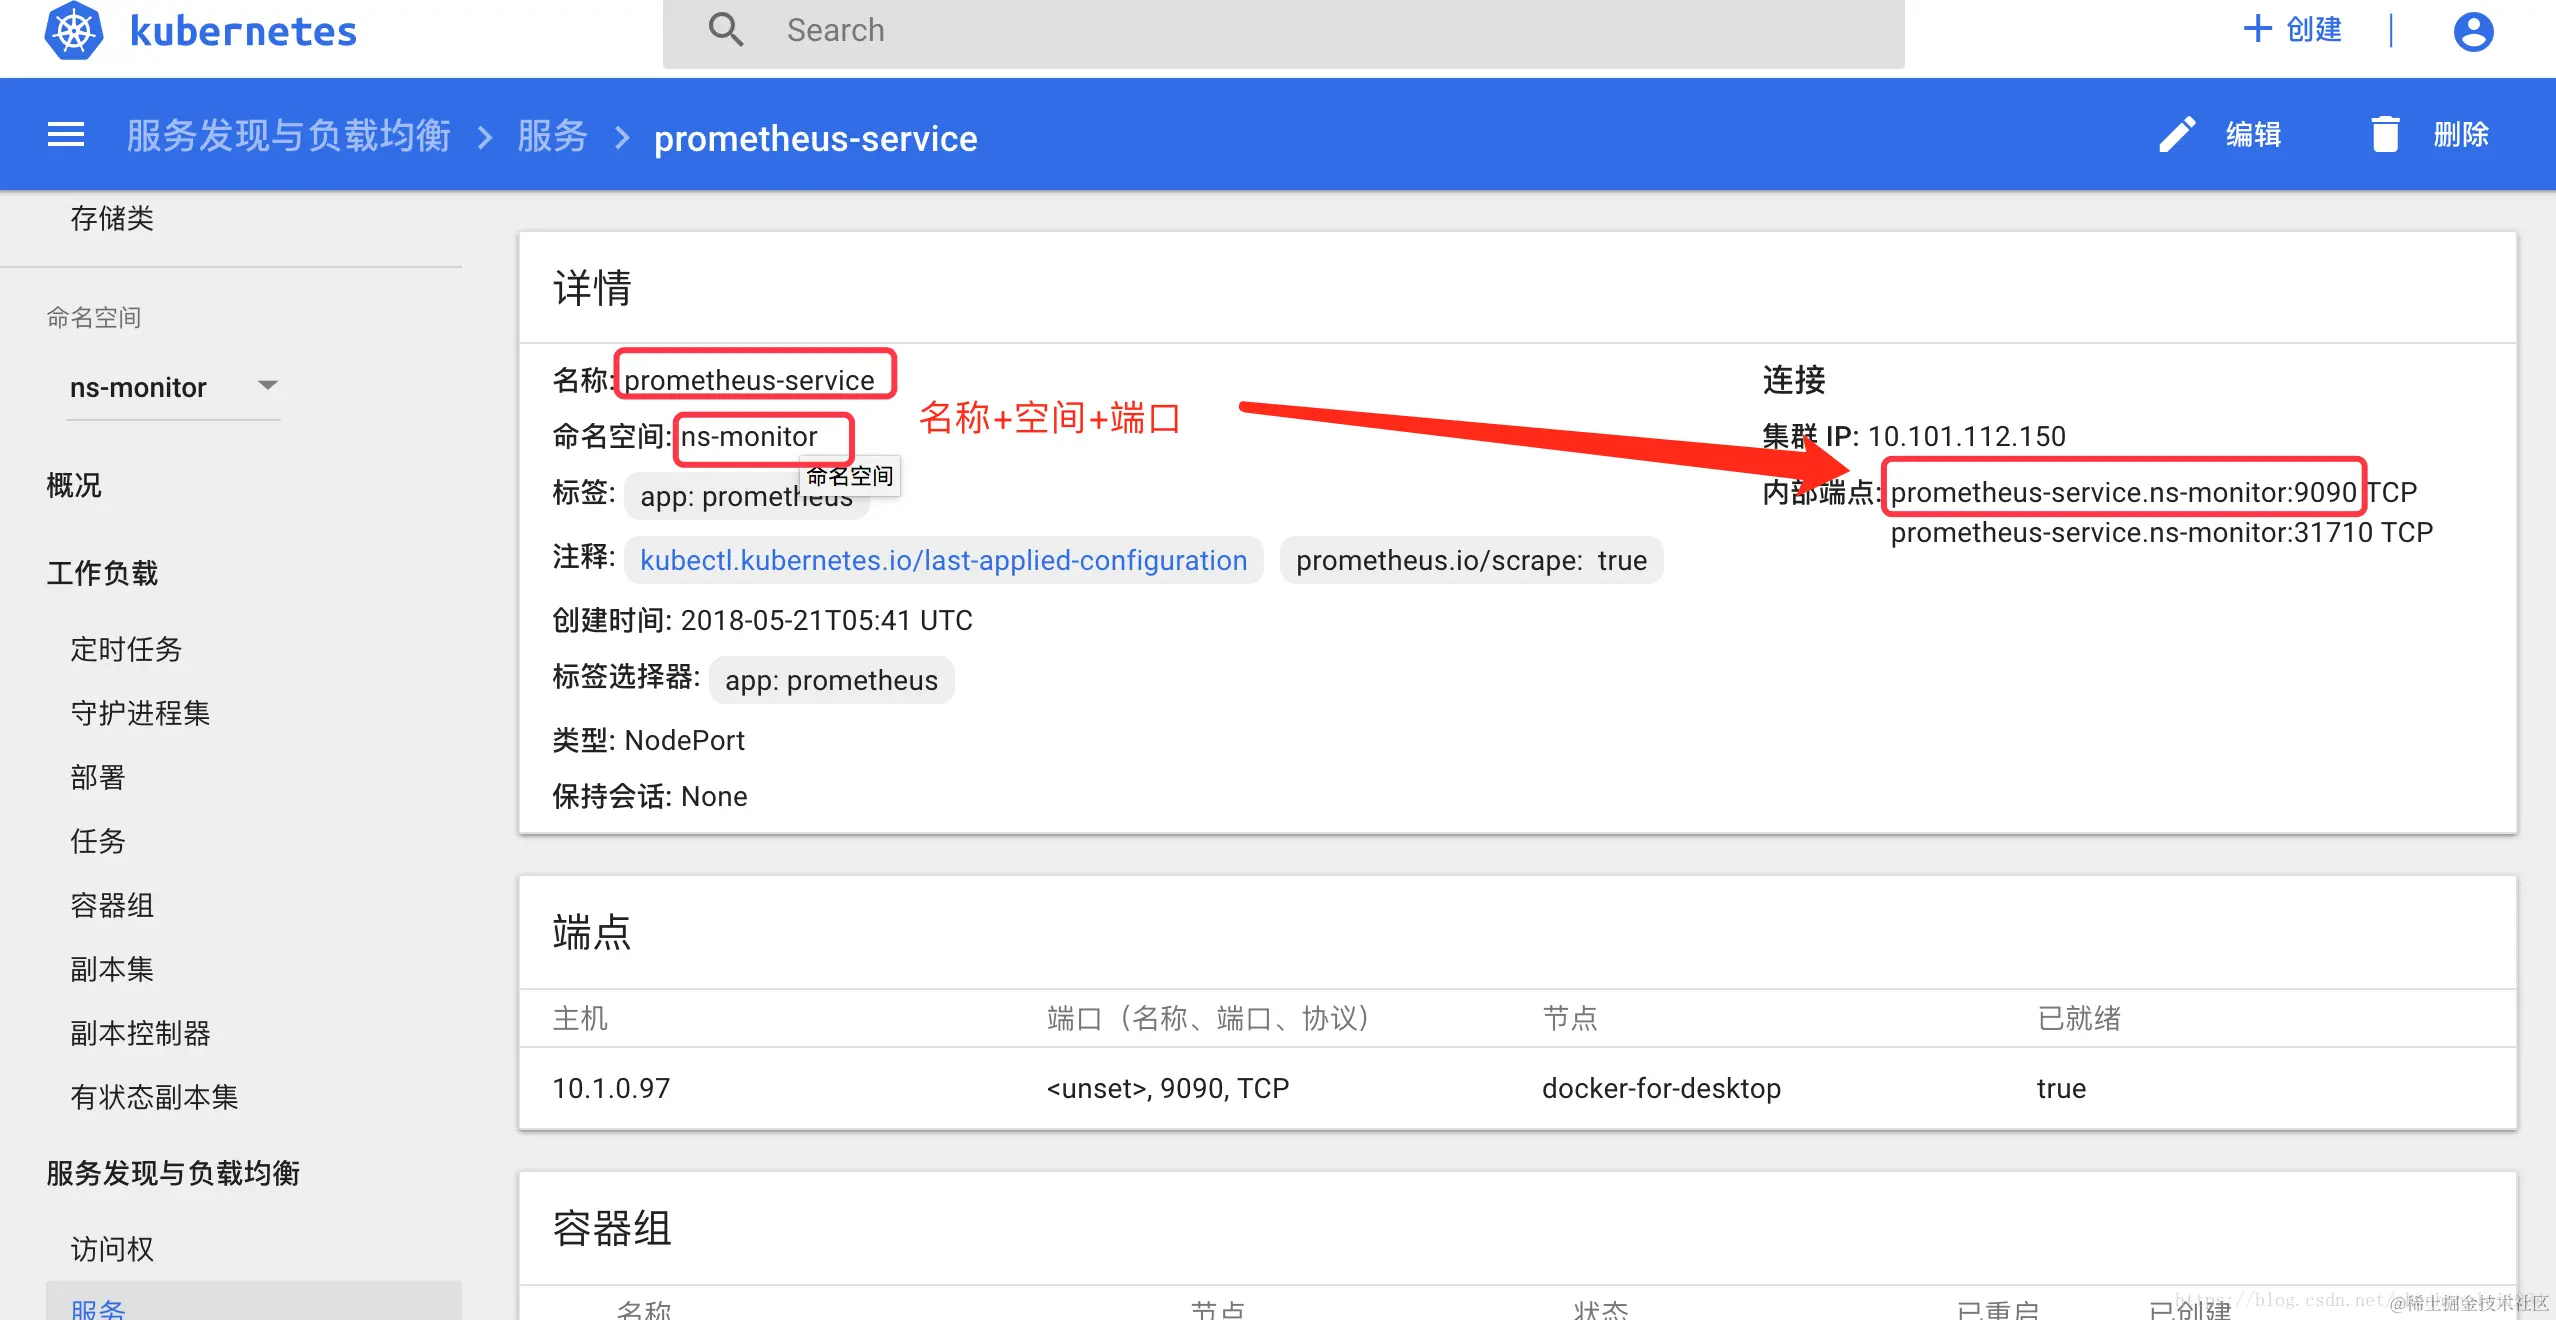2556x1320 pixels.
Task: Click the search magnifier icon
Action: [726, 30]
